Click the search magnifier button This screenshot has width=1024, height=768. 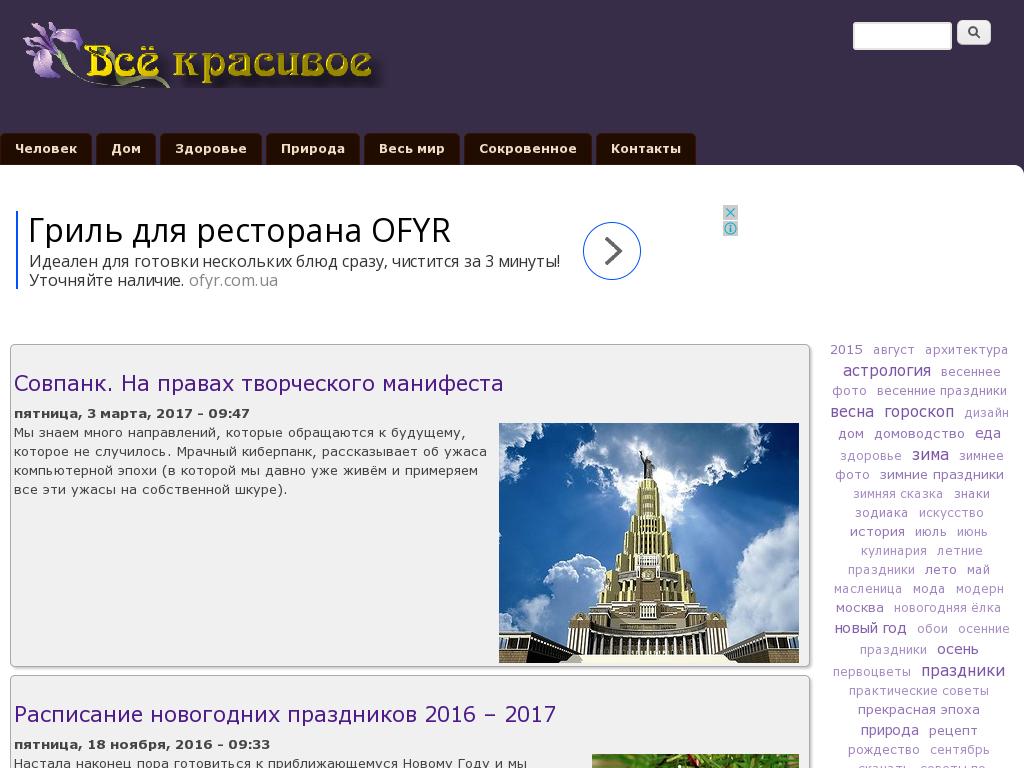[974, 32]
